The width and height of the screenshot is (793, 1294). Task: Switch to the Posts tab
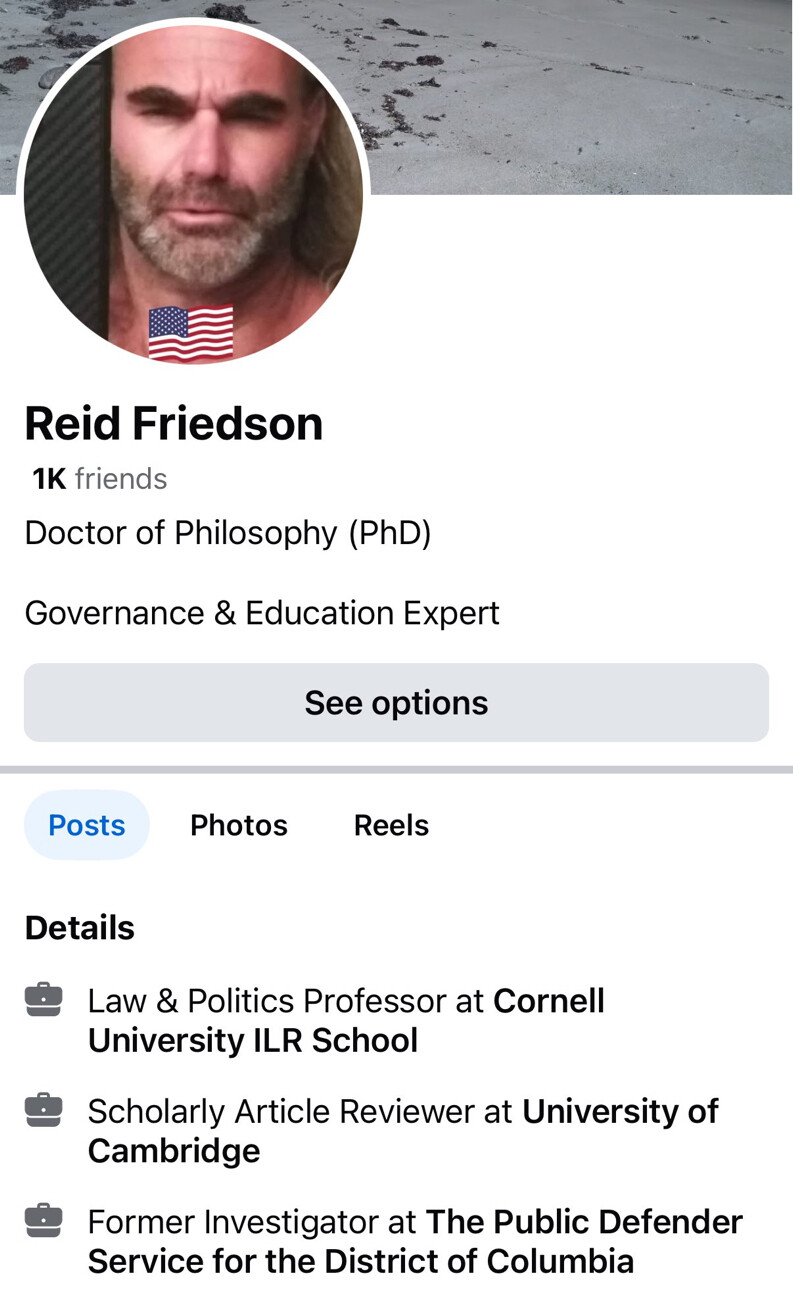click(87, 825)
